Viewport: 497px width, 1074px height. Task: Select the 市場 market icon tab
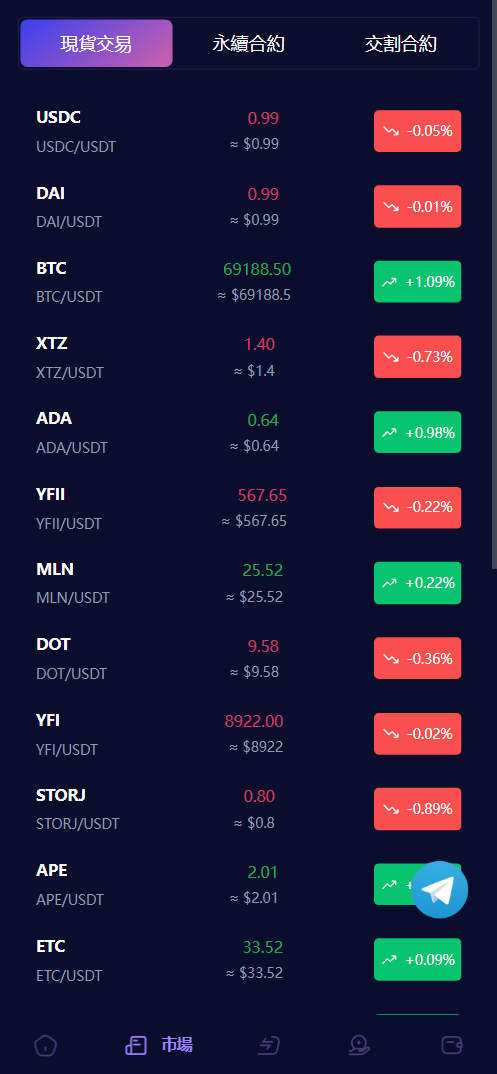(159, 1045)
